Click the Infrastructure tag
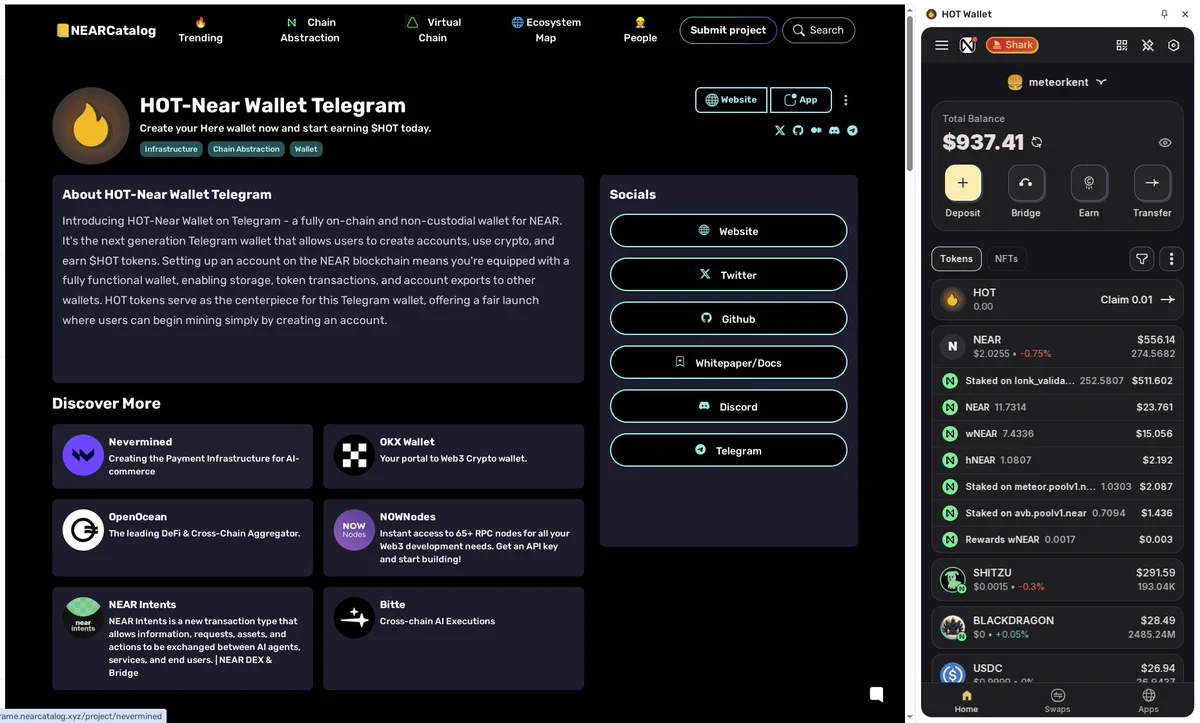1200x723 pixels. coord(171,149)
